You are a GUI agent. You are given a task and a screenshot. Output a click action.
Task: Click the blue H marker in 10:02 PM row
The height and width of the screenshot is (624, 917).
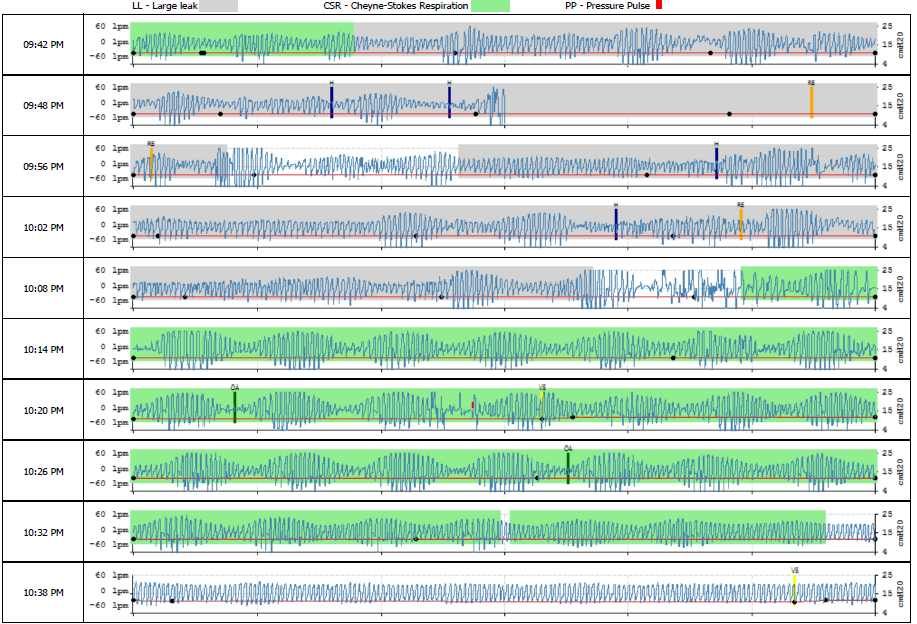click(616, 223)
